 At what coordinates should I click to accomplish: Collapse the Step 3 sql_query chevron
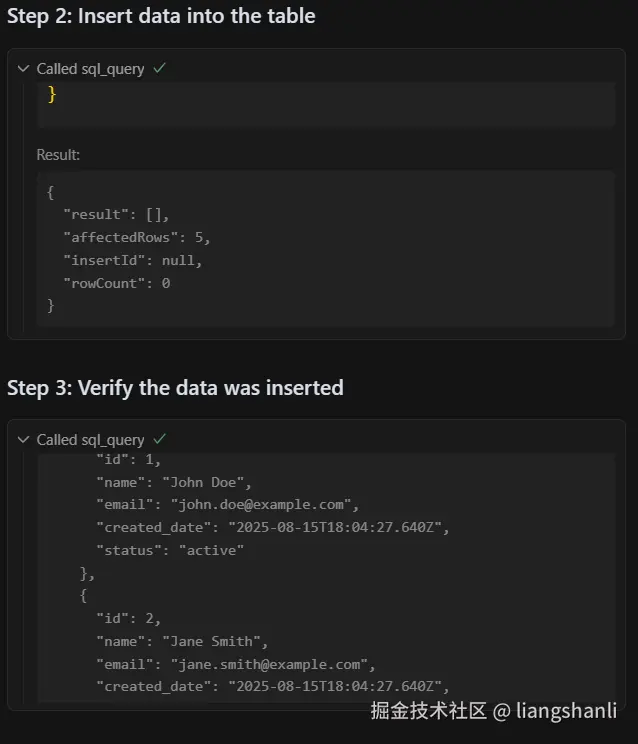click(24, 440)
